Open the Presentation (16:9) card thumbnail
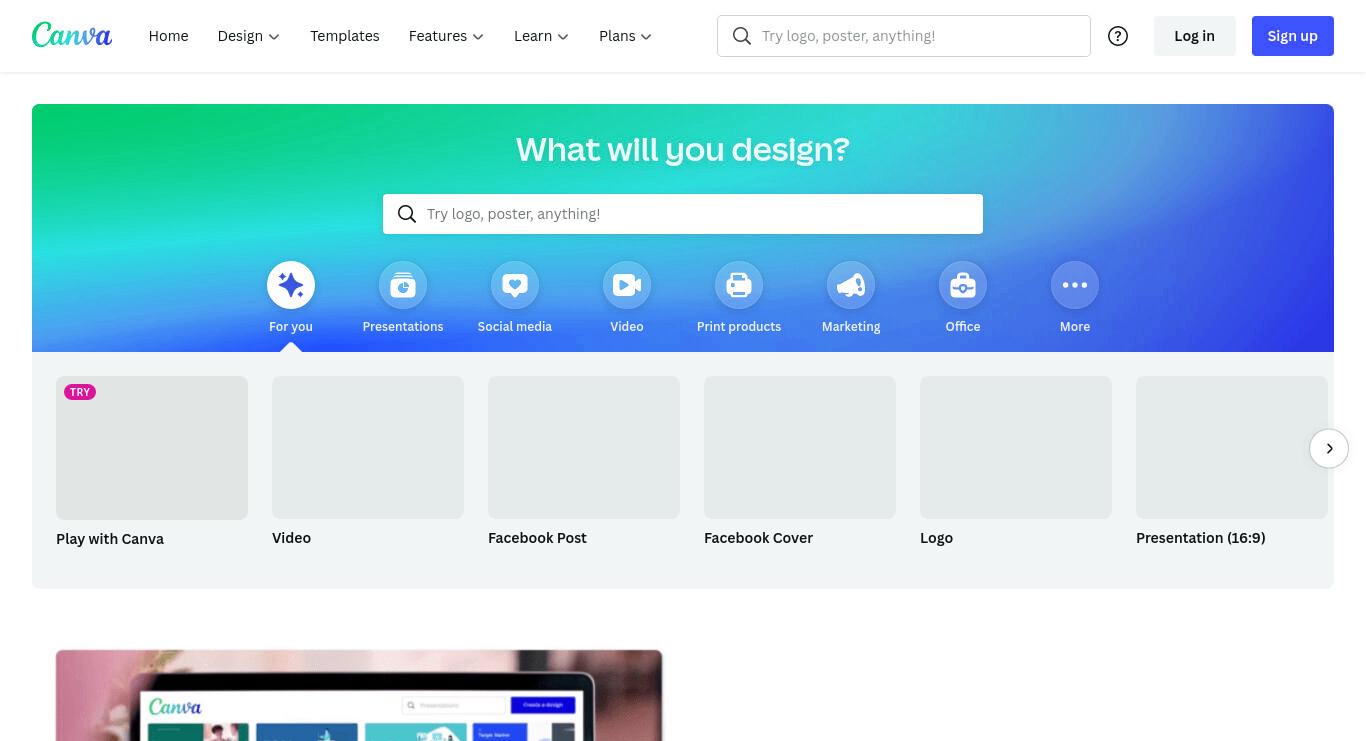Image resolution: width=1366 pixels, height=741 pixels. 1232,447
